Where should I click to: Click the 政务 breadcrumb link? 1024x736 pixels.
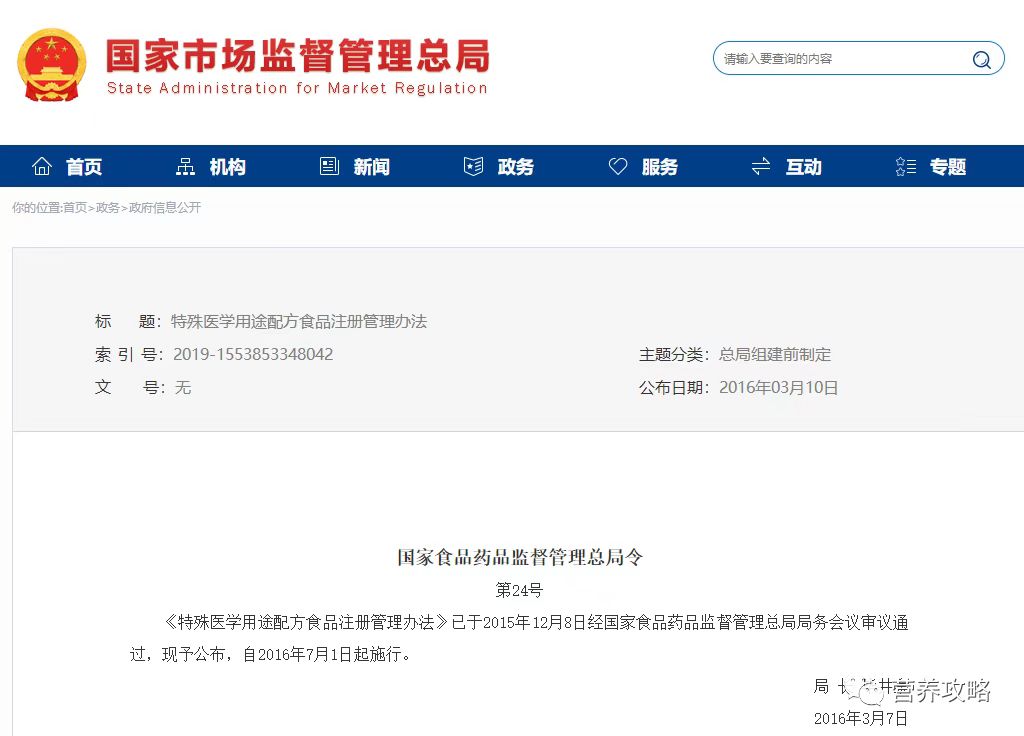[109, 208]
